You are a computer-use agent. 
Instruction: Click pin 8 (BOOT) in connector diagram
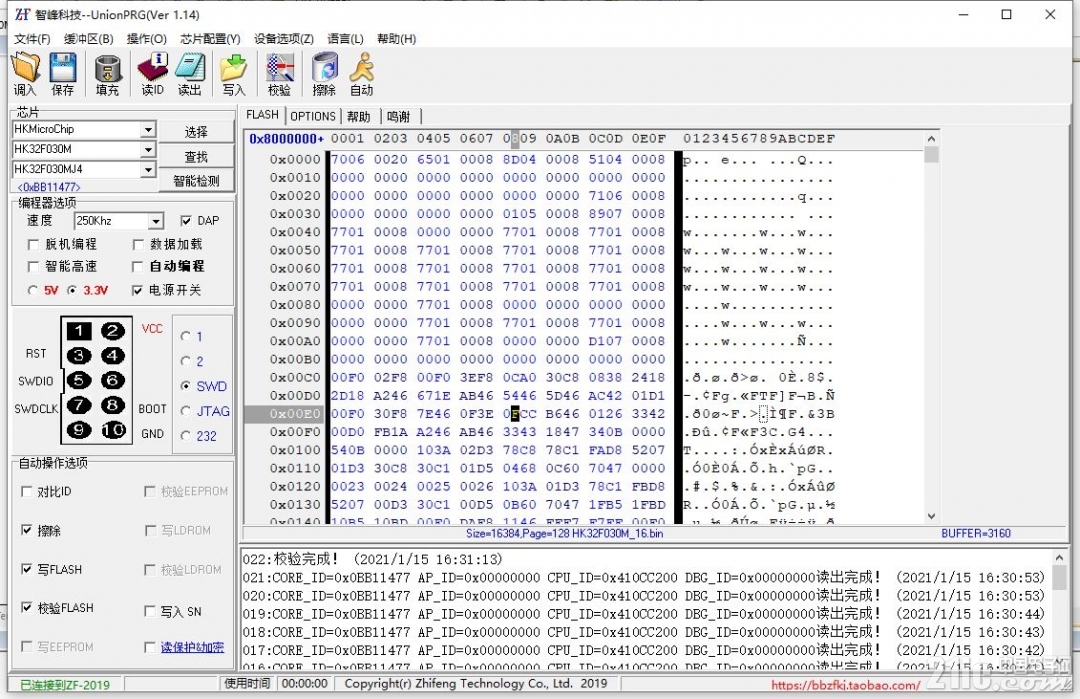pos(113,405)
